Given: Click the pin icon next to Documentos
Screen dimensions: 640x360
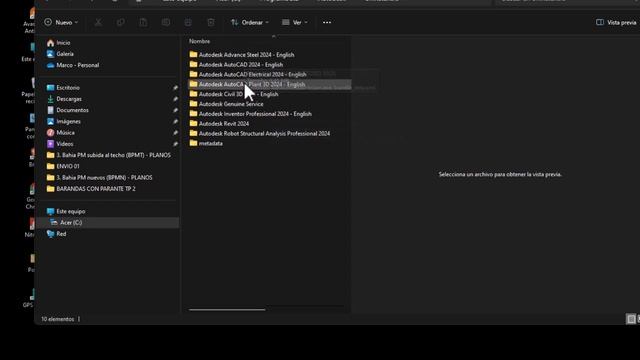Looking at the screenshot, I should [x=175, y=110].
